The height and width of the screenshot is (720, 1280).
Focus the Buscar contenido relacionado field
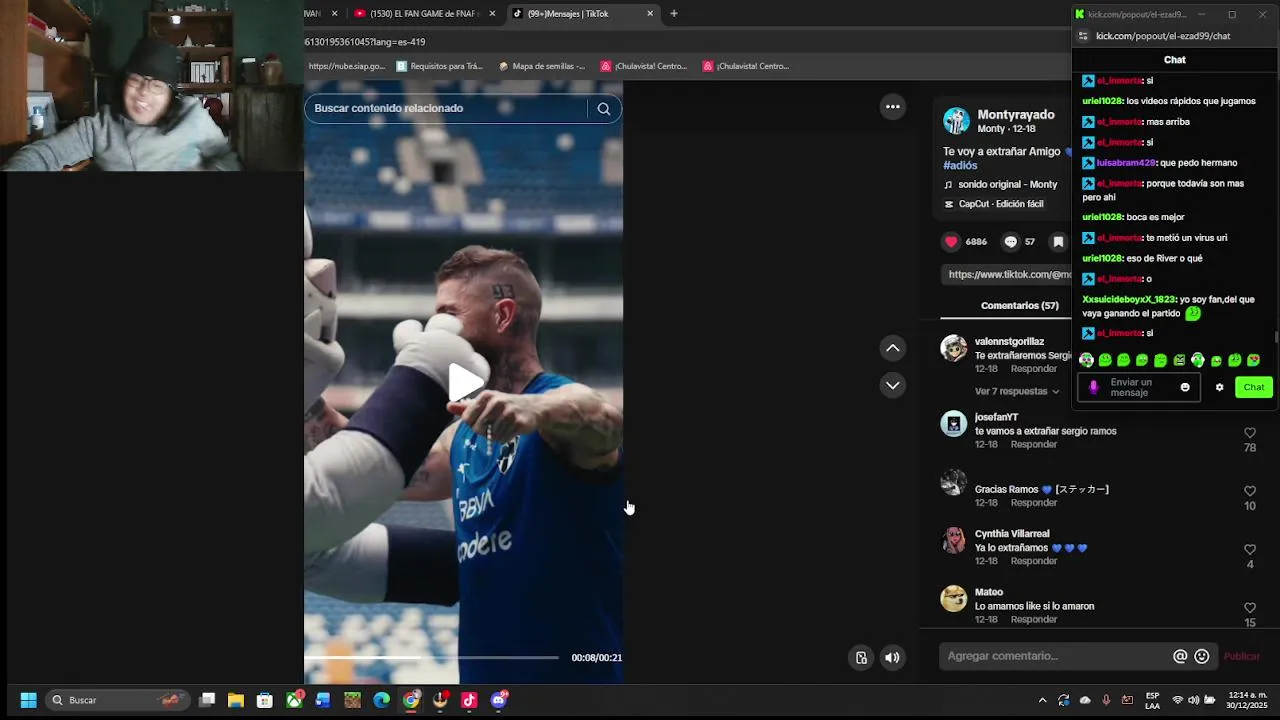tap(448, 108)
